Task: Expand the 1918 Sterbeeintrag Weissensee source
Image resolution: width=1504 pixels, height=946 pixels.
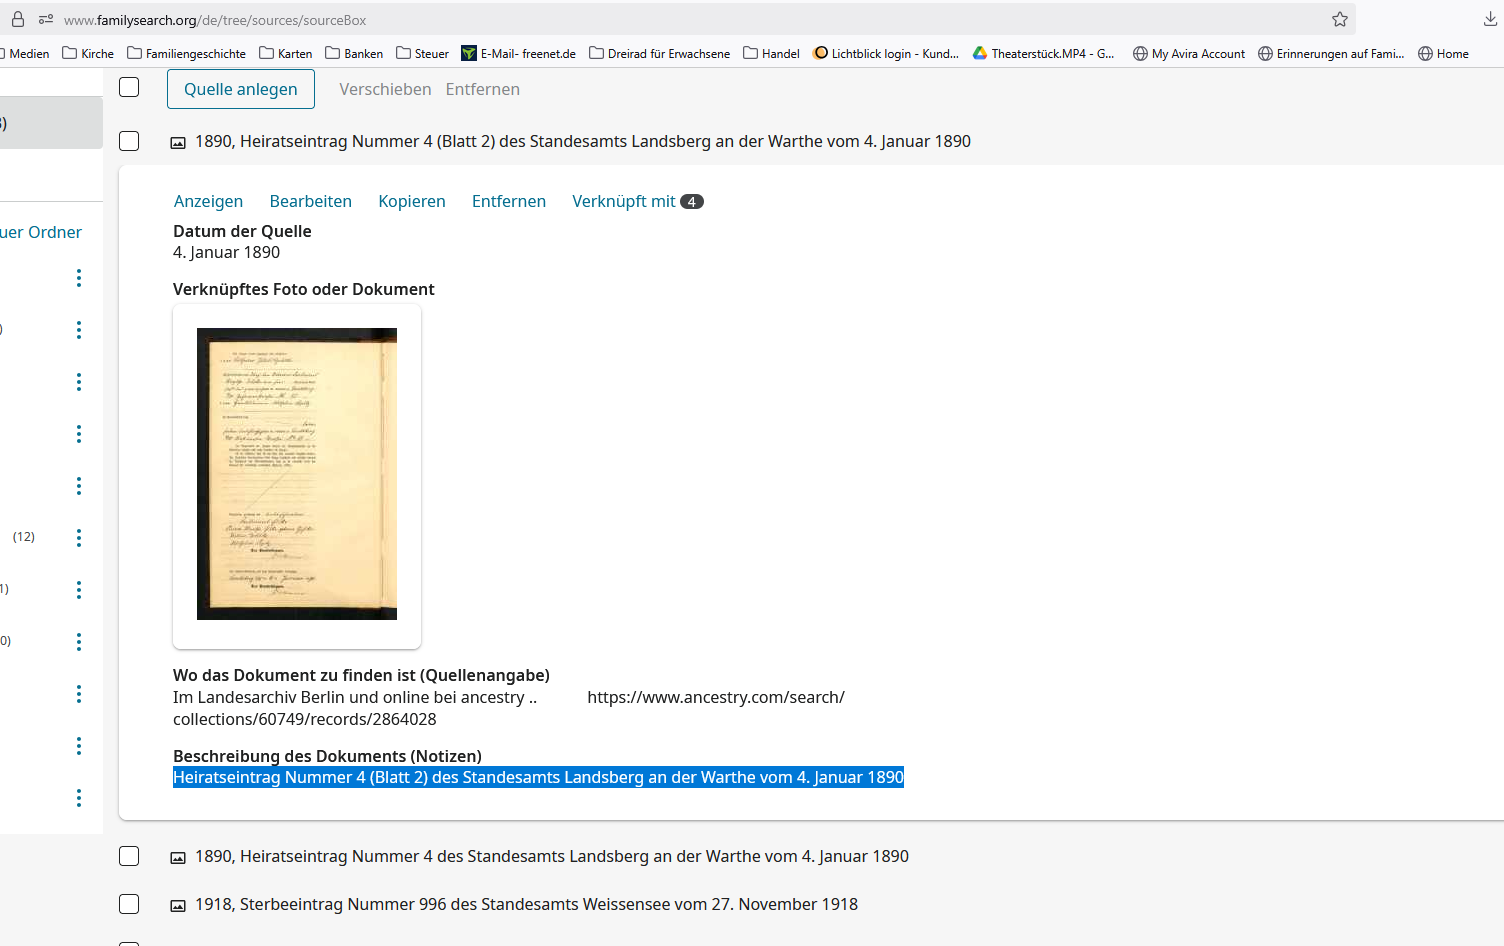Action: (x=526, y=904)
